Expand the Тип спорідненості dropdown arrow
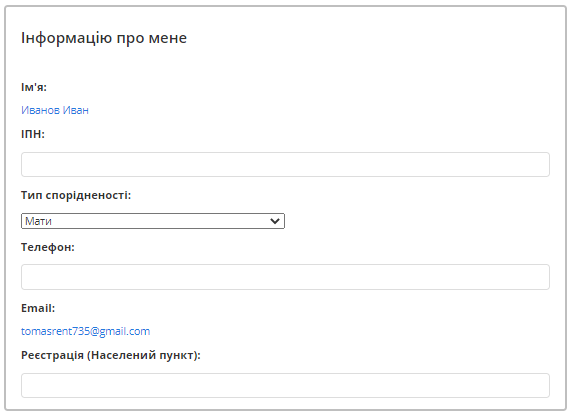The height and width of the screenshot is (419, 582). 275,221
